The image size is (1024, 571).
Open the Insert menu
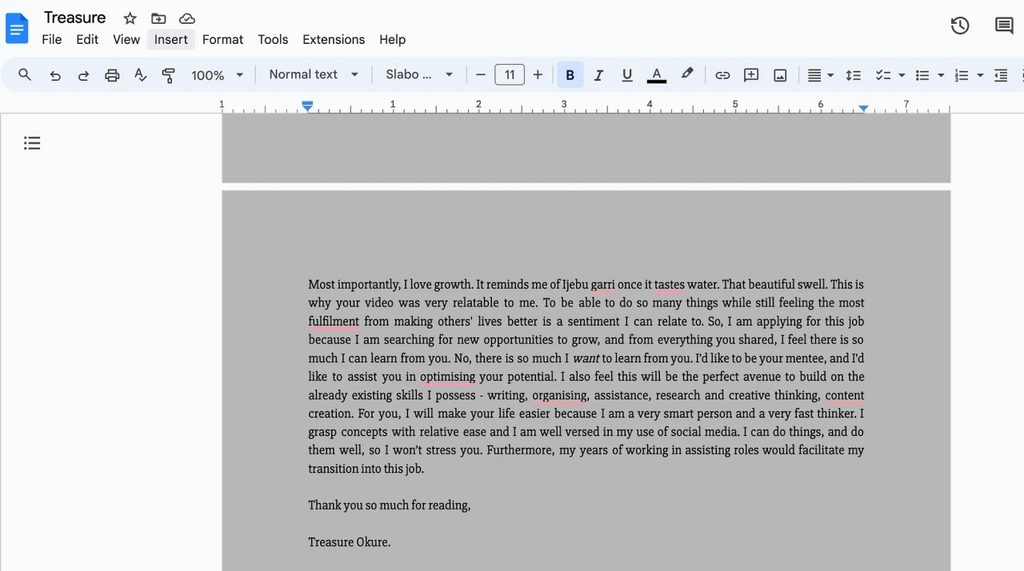pos(170,40)
